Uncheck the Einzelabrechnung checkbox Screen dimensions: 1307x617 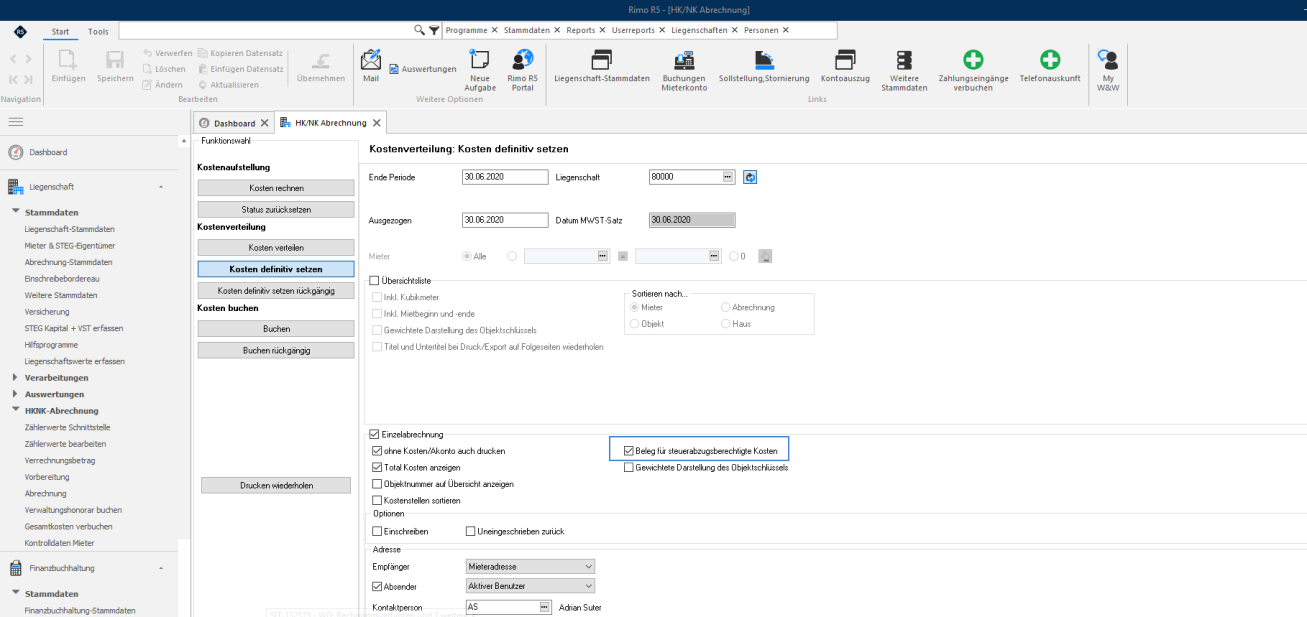click(374, 434)
